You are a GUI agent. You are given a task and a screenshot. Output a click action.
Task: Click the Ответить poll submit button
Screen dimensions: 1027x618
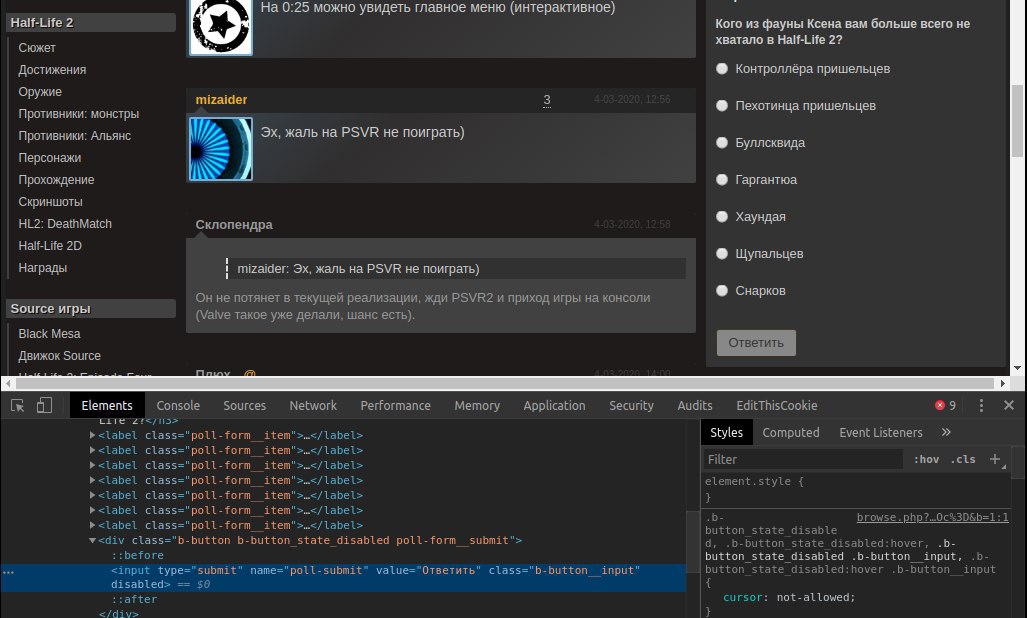[x=756, y=343]
